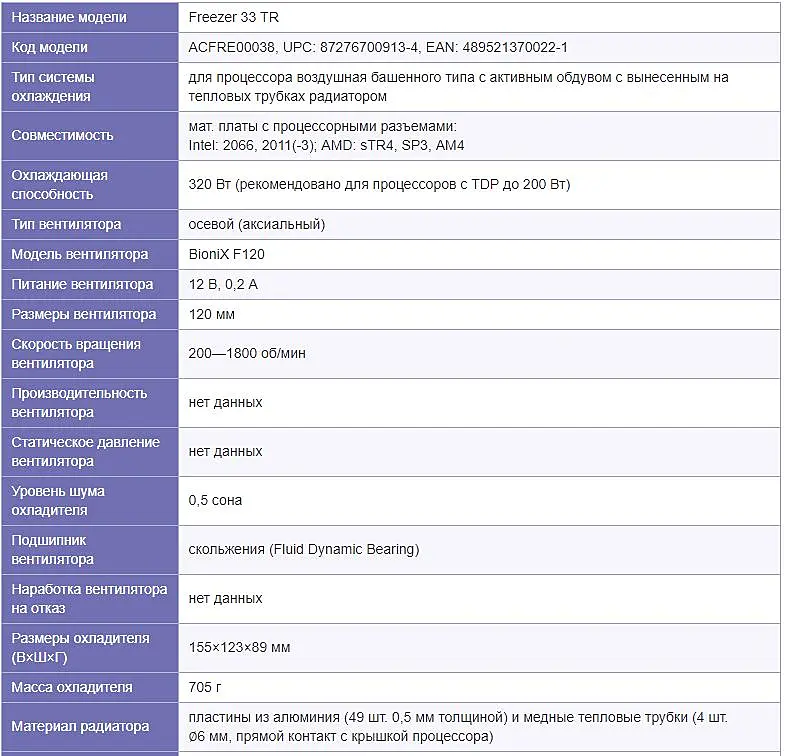Click the 'скольжения (Fluid Dynamic Bearing)' value
786x756 pixels.
[x=304, y=550]
